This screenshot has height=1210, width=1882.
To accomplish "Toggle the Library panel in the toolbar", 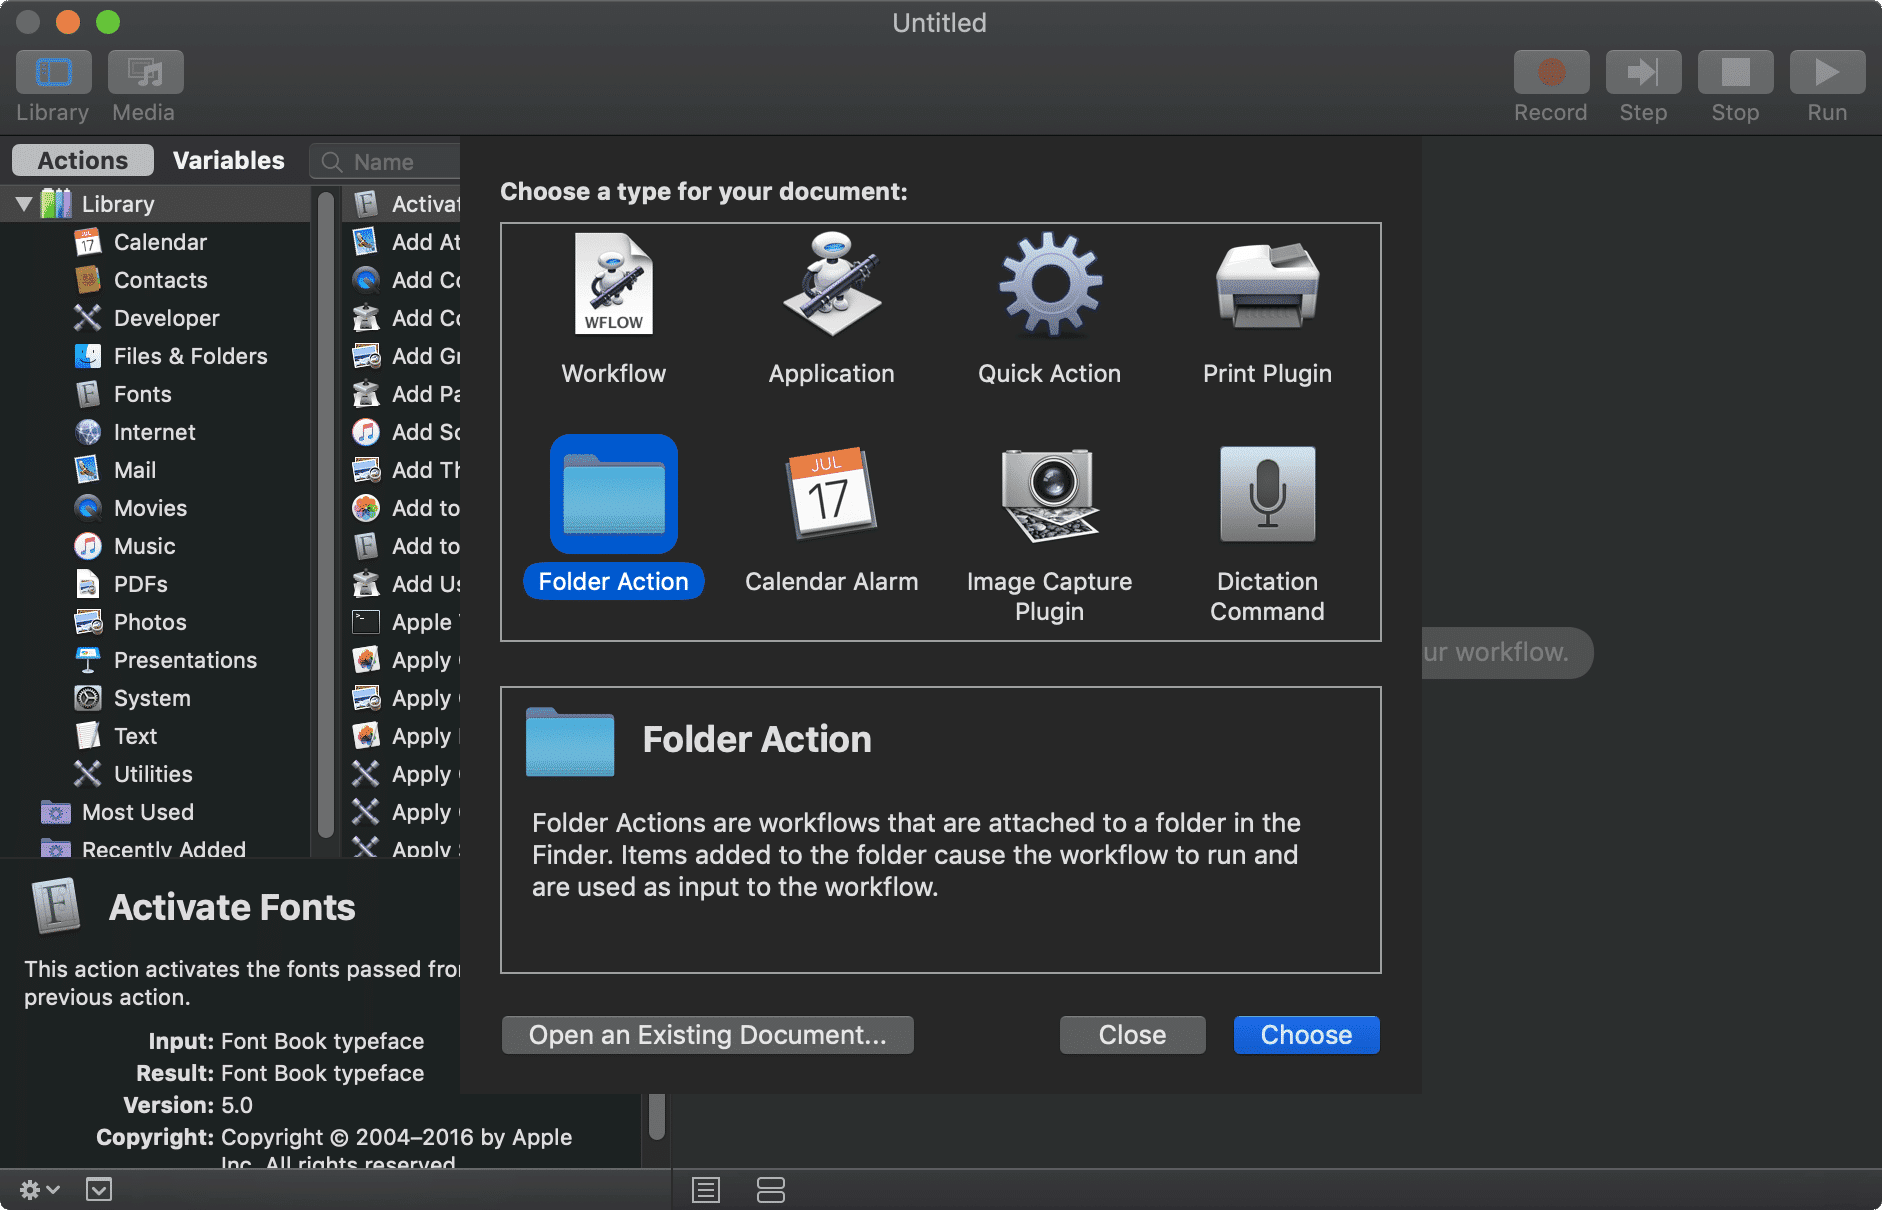I will click(x=54, y=72).
